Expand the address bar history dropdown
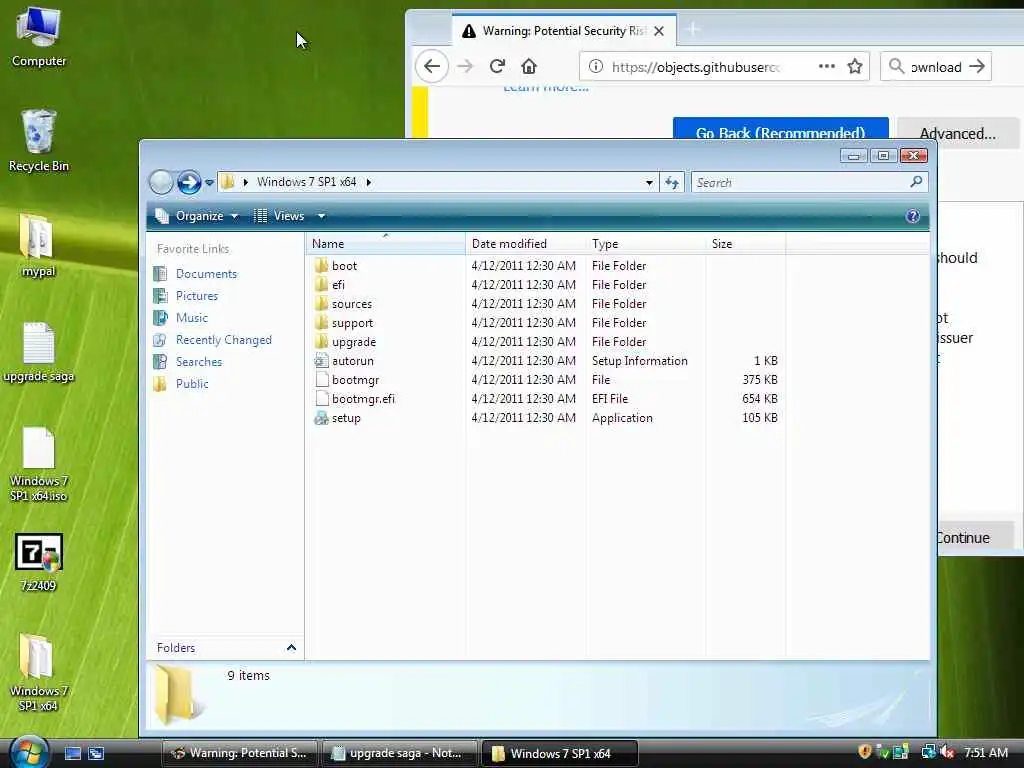1024x768 pixels. coord(649,182)
